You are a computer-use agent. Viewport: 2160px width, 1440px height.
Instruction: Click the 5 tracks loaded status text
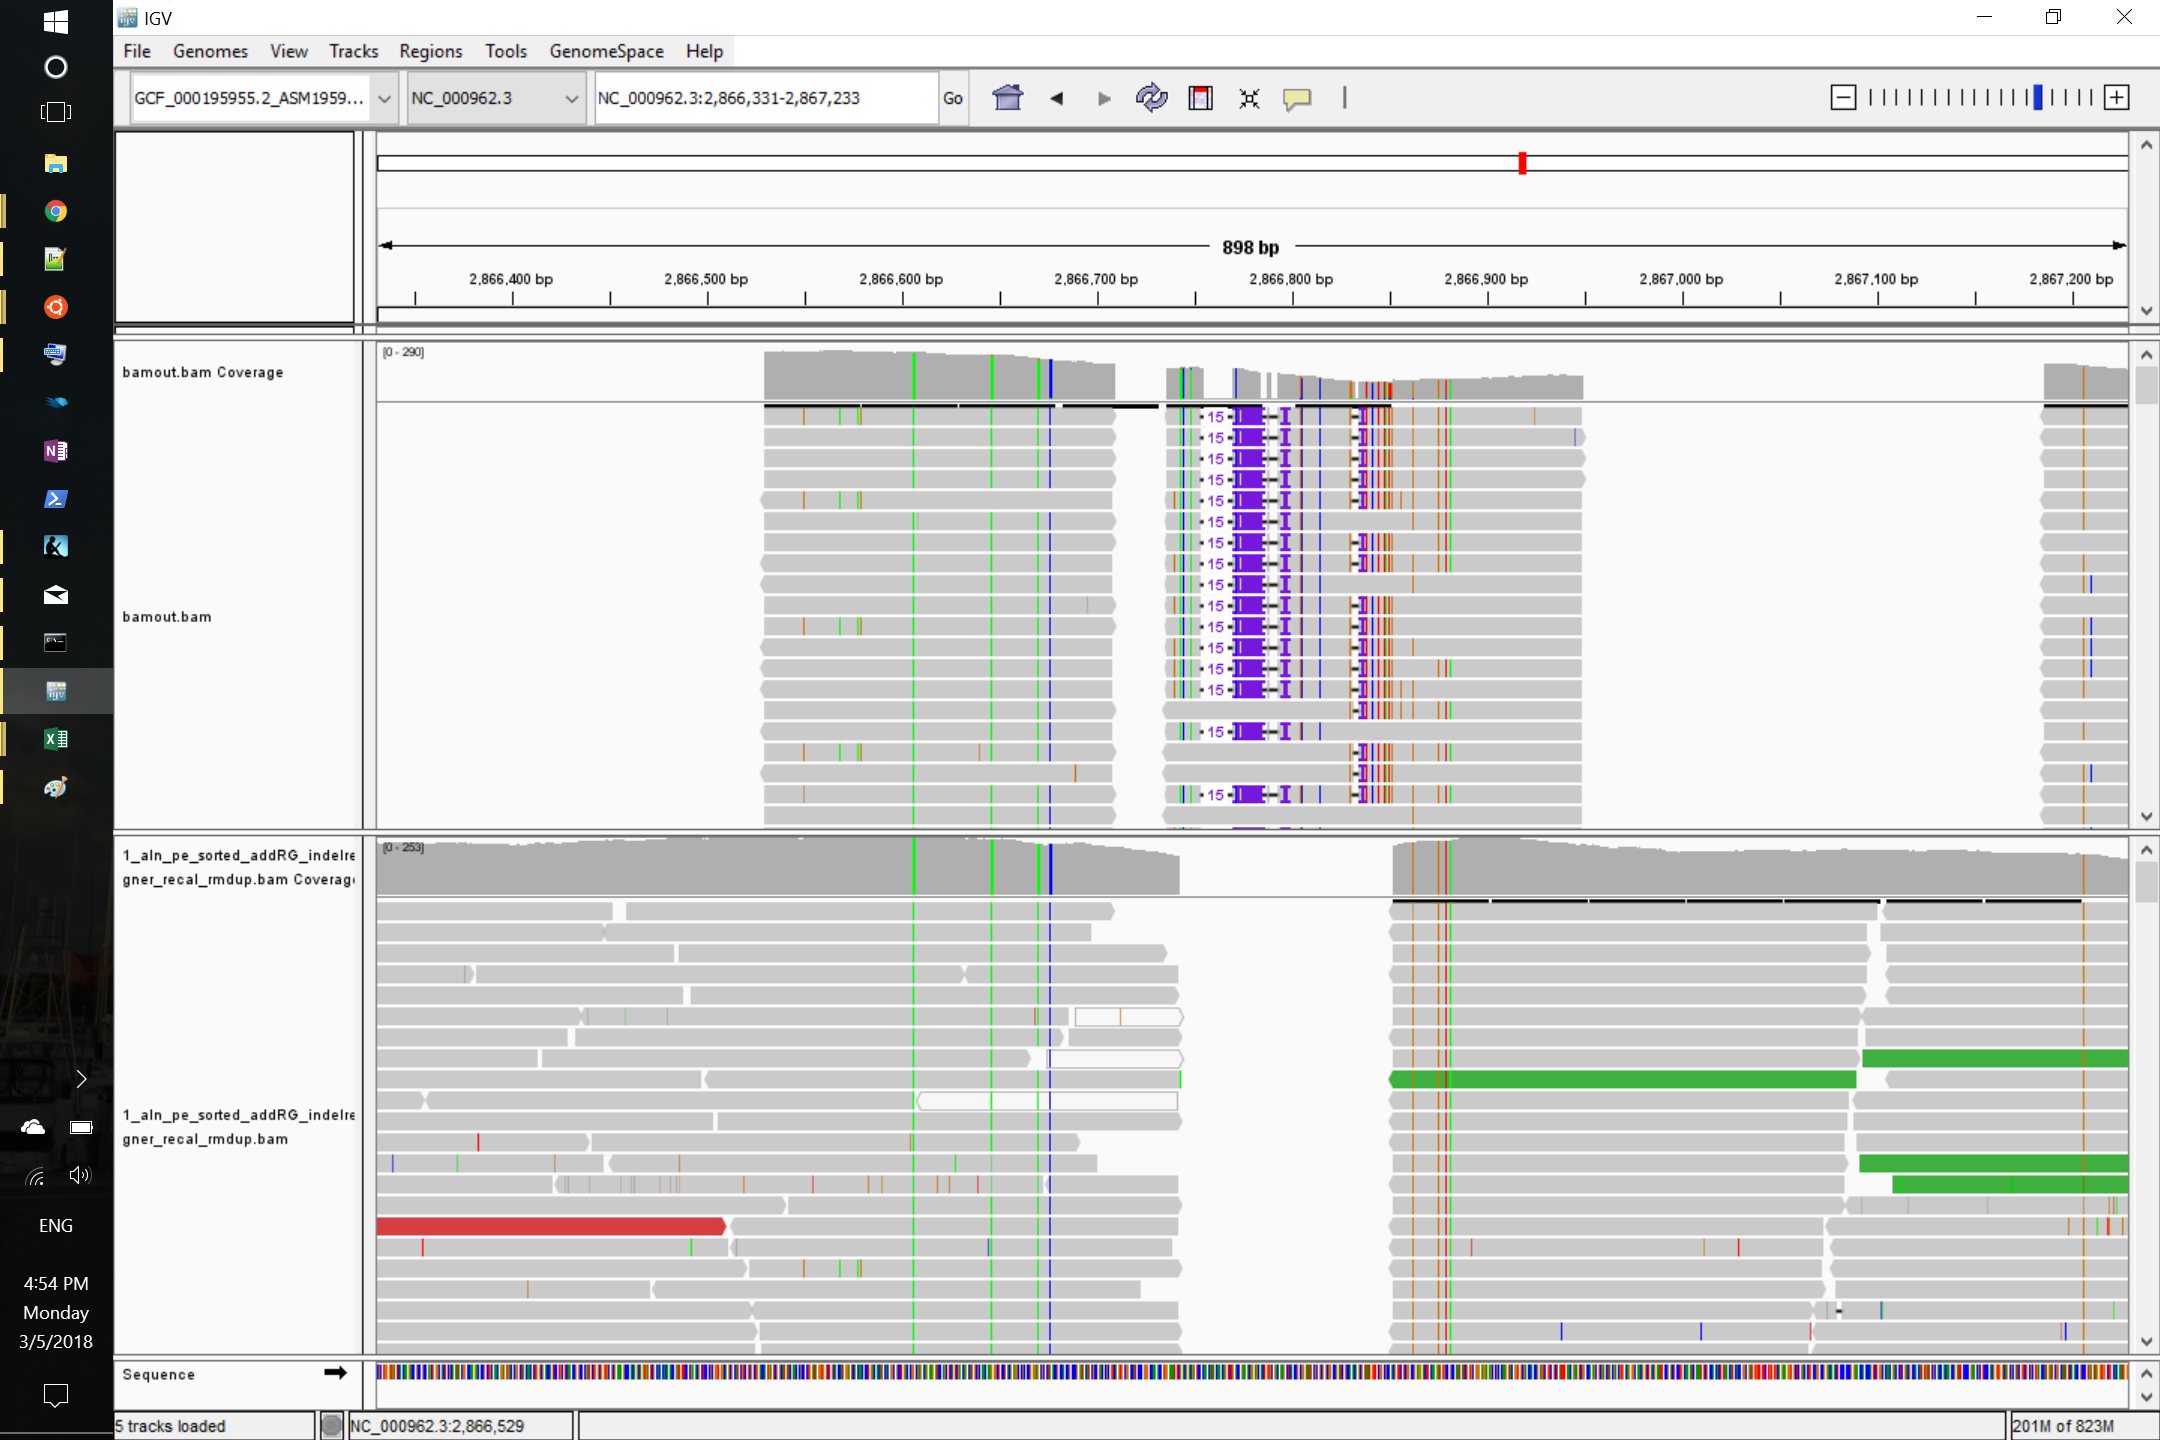(x=171, y=1426)
